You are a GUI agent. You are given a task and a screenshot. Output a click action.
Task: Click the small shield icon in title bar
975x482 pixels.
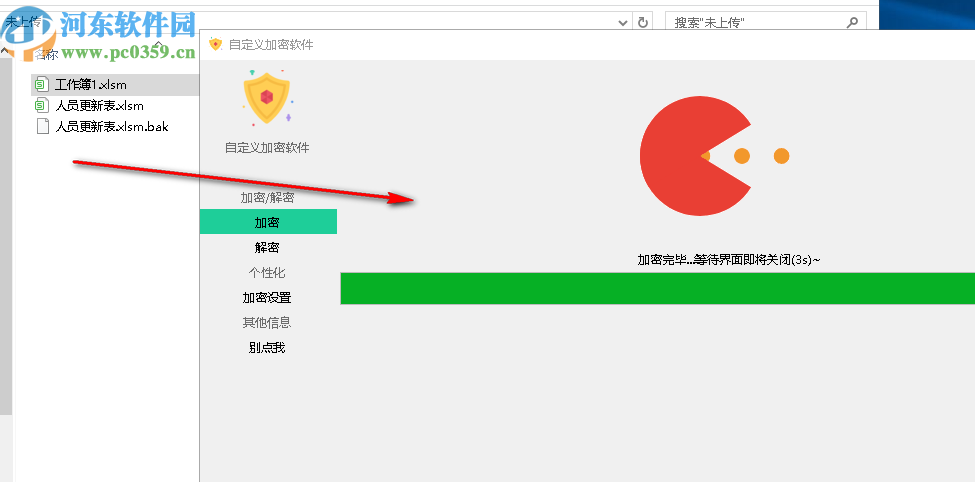click(216, 44)
